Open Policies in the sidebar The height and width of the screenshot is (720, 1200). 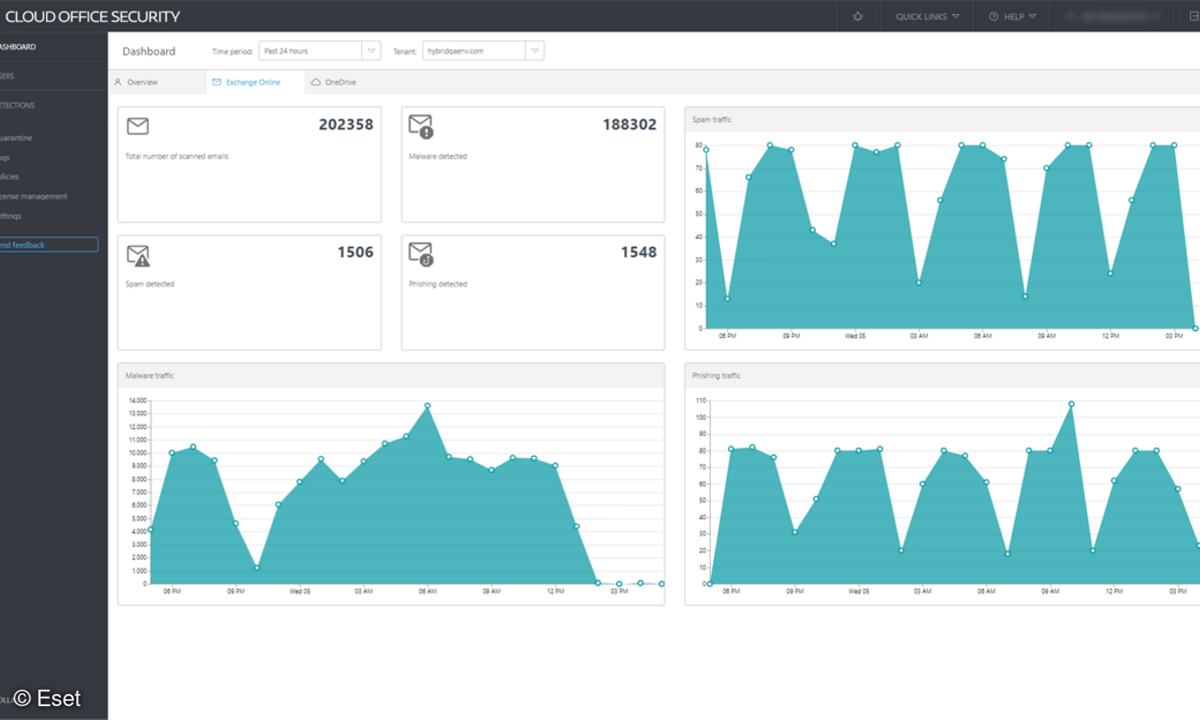click(10, 177)
